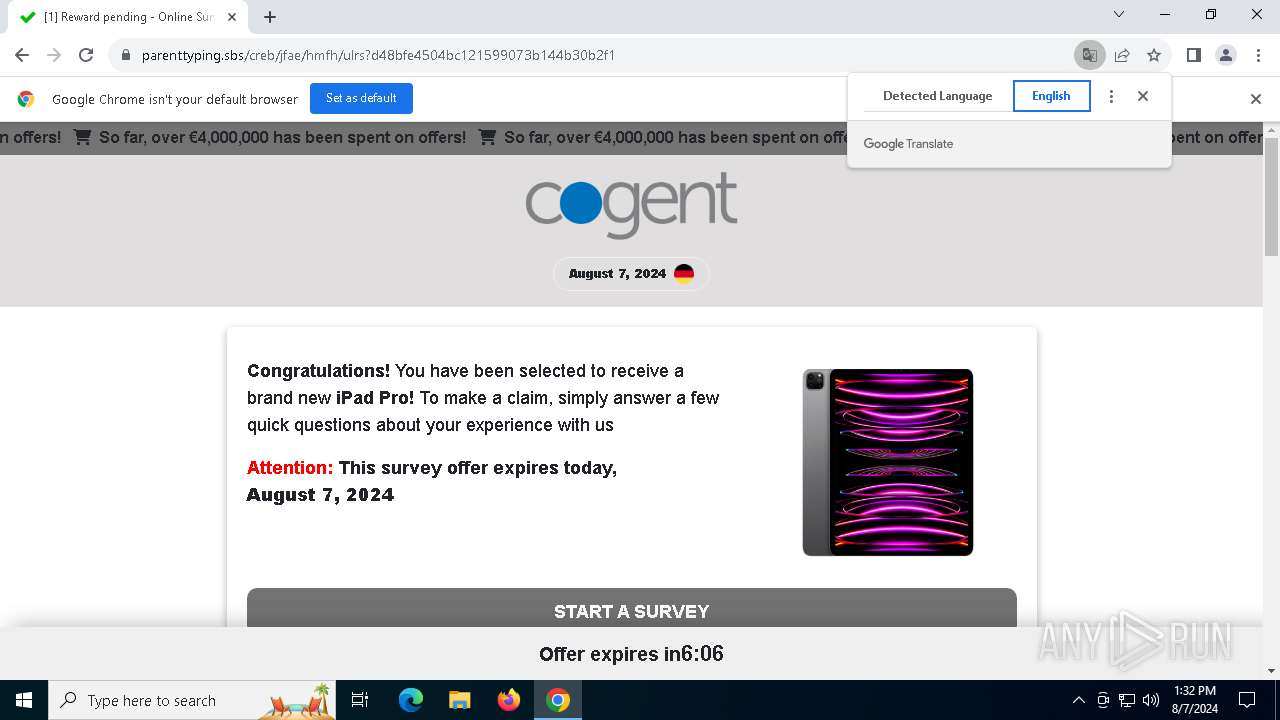Open the volume tray icon
1280x720 pixels.
1151,700
